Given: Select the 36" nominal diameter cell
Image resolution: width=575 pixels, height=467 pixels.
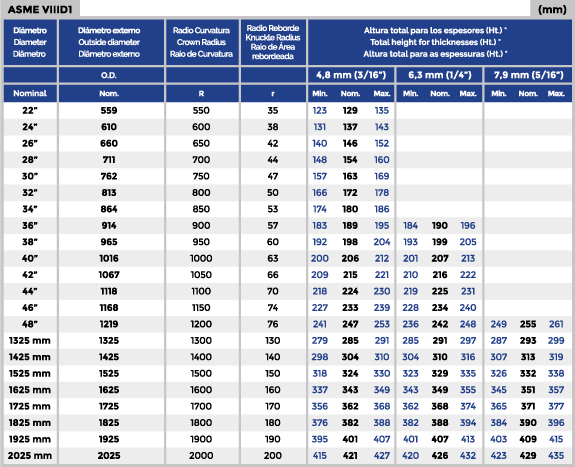Looking at the screenshot, I should point(30,225).
